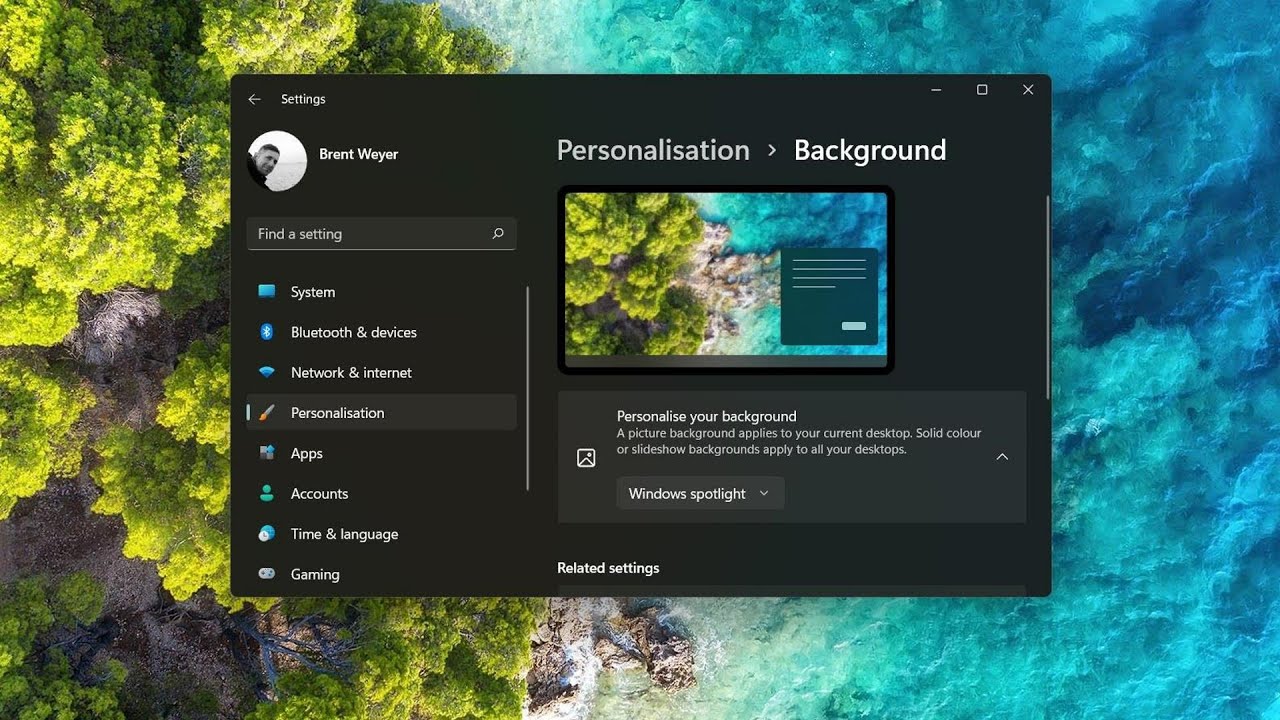The width and height of the screenshot is (1280, 720).
Task: Click the Brent Weyer account name
Action: click(358, 154)
